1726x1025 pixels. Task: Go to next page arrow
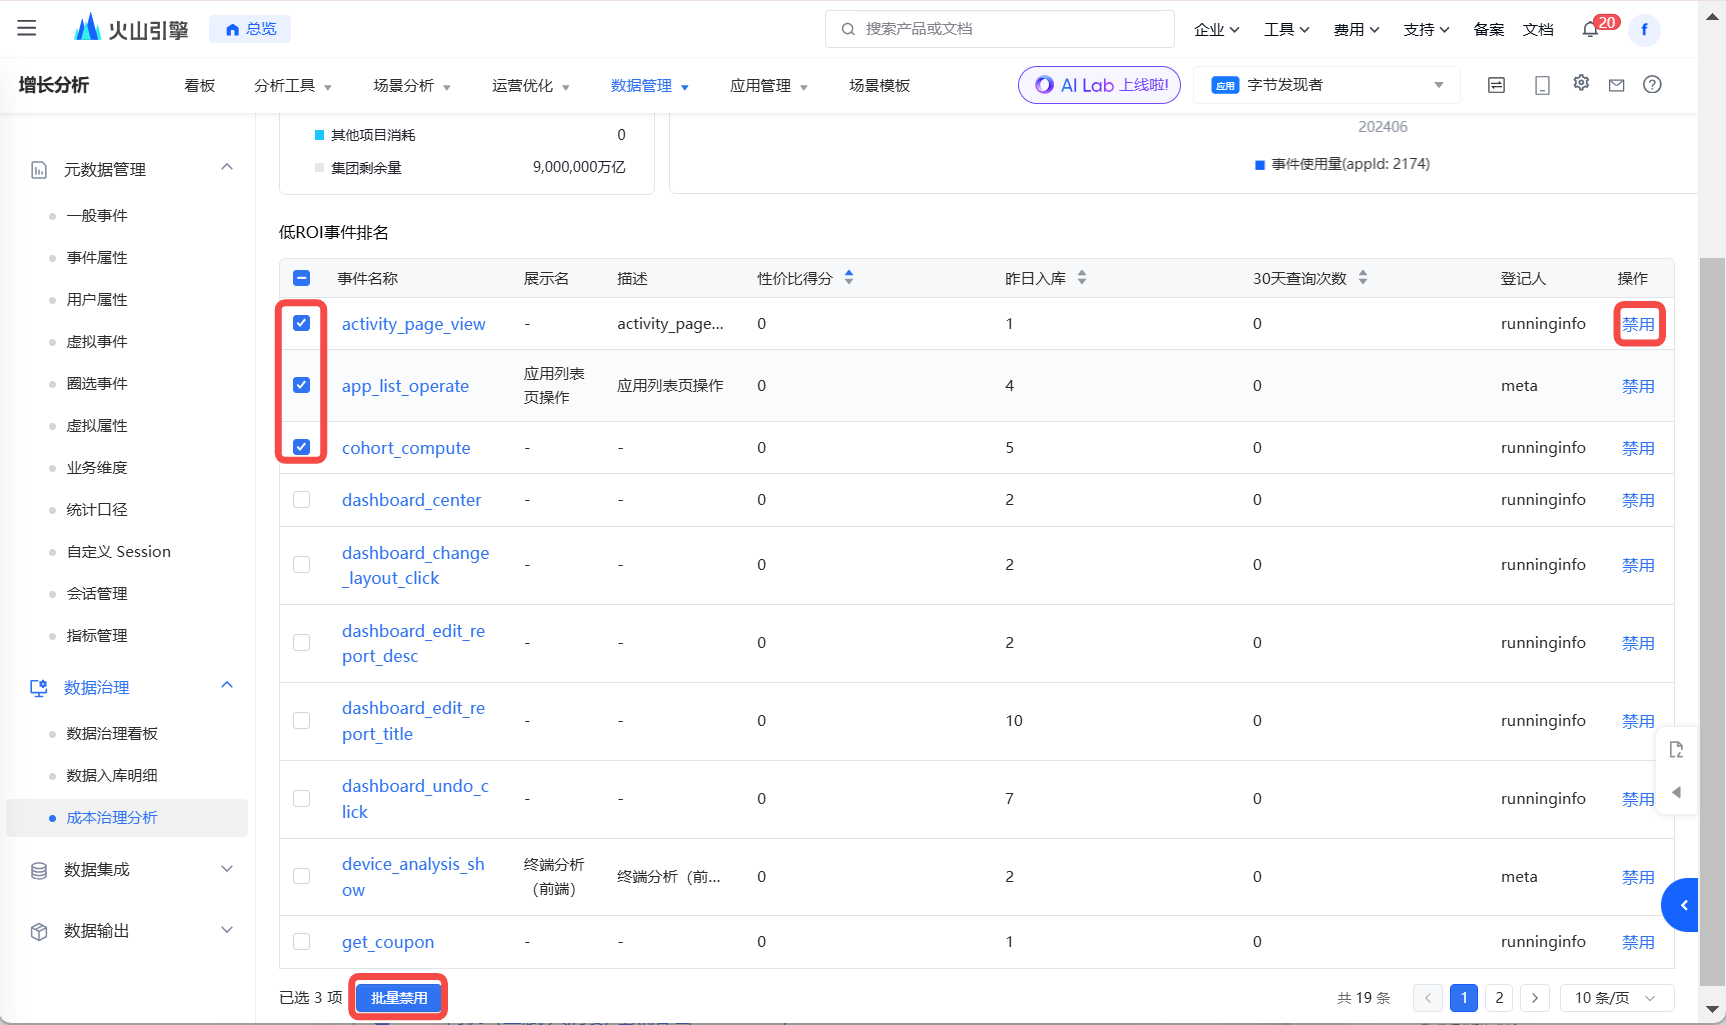pos(1535,998)
